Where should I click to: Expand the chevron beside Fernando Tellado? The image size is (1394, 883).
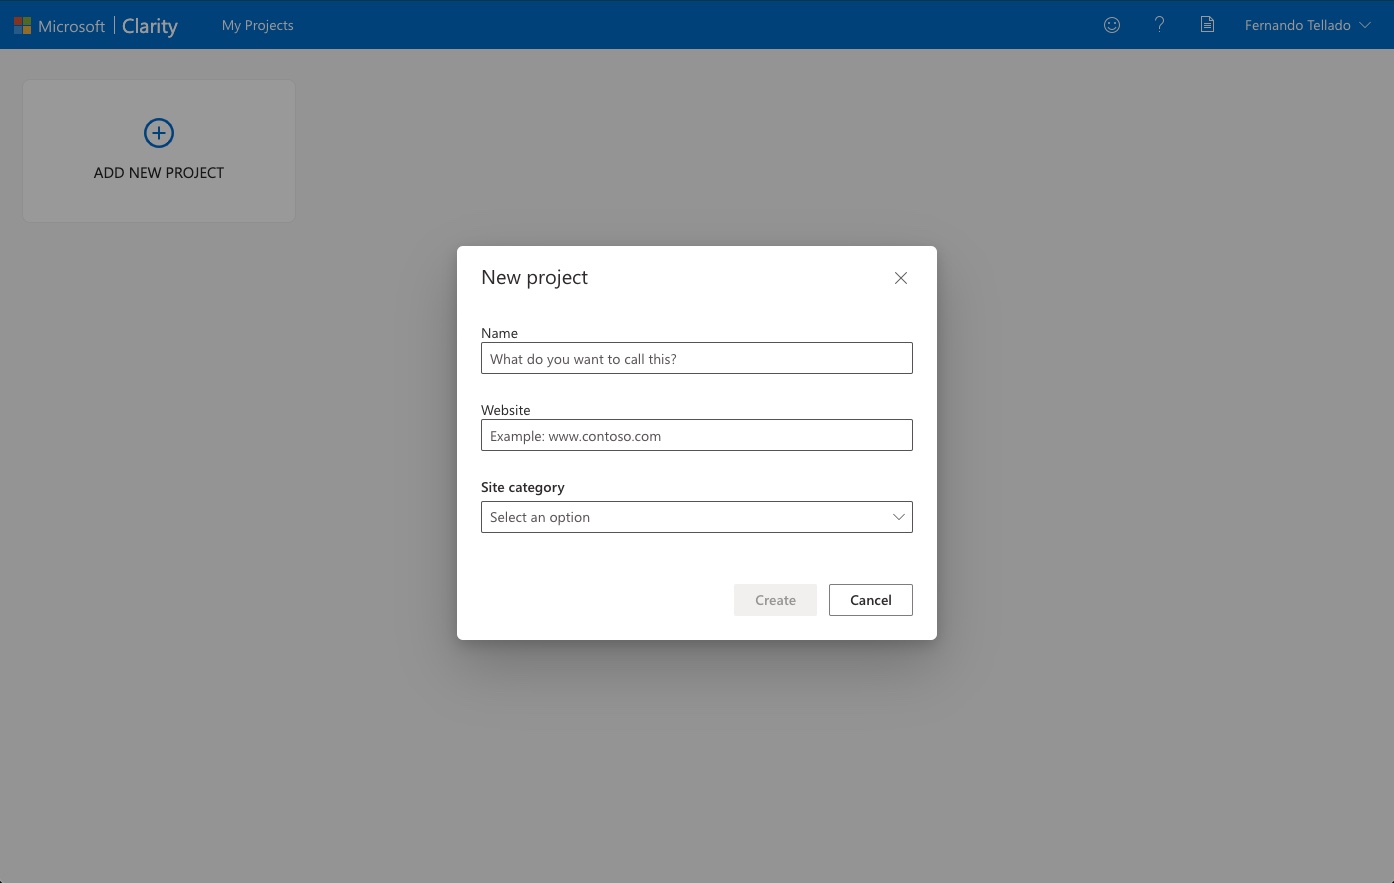point(1365,25)
